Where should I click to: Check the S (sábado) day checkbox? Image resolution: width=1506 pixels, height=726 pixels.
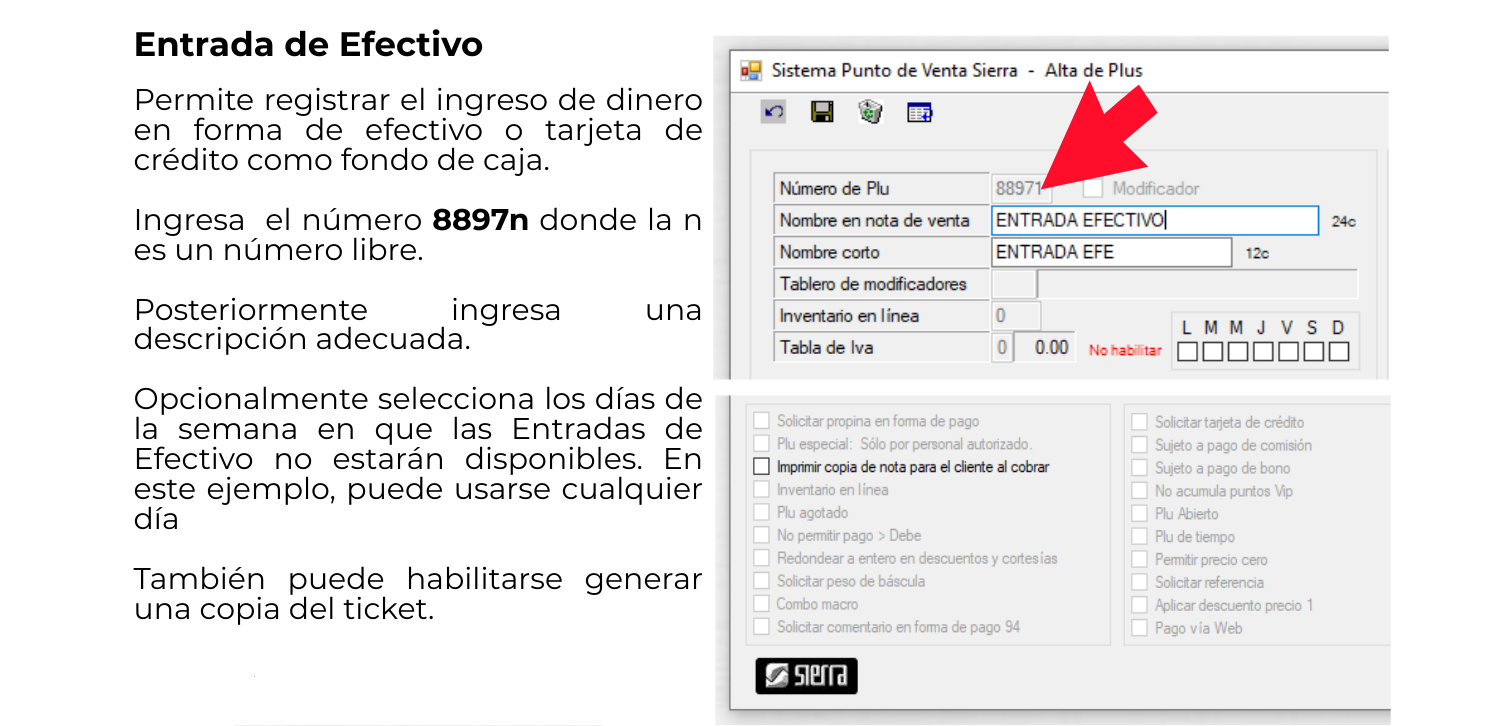pos(1313,351)
